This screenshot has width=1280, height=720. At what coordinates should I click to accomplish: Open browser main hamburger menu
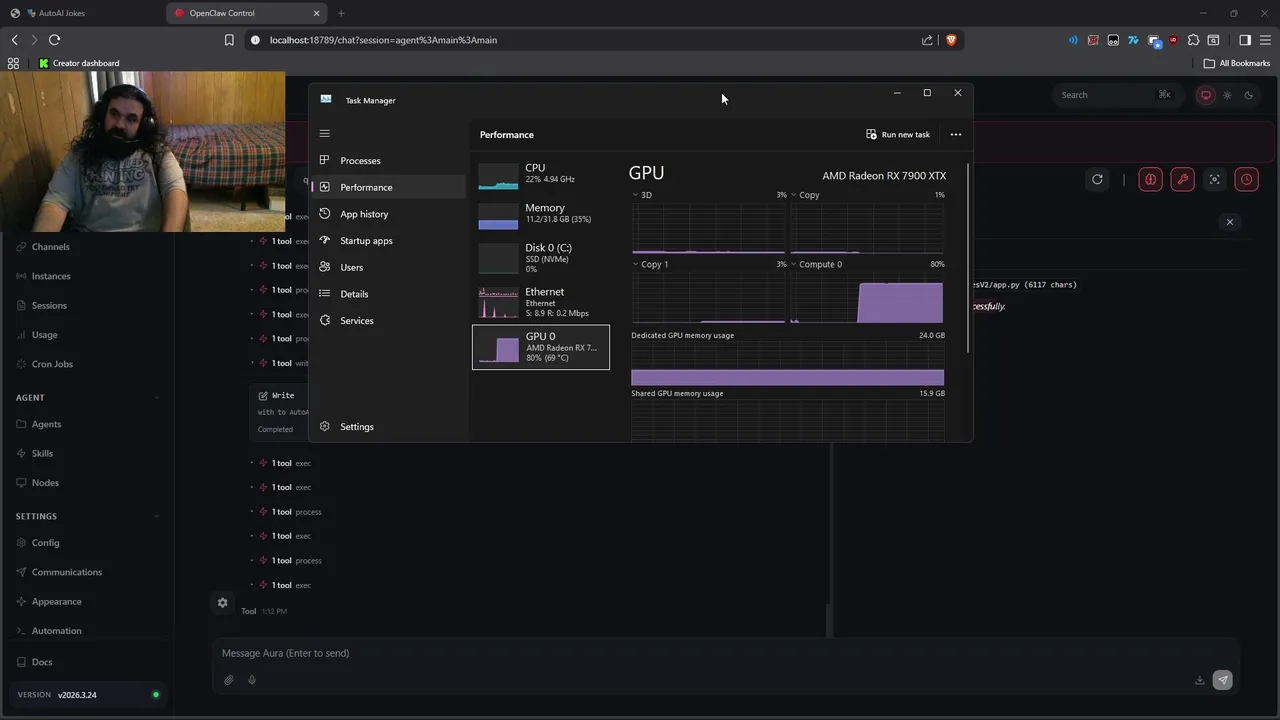1265,40
